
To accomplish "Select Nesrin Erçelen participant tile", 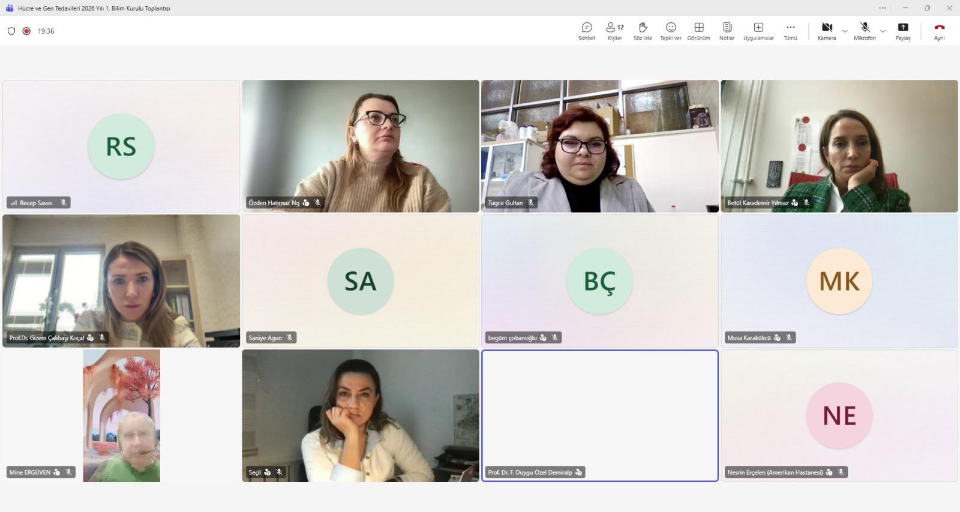I will 839,415.
